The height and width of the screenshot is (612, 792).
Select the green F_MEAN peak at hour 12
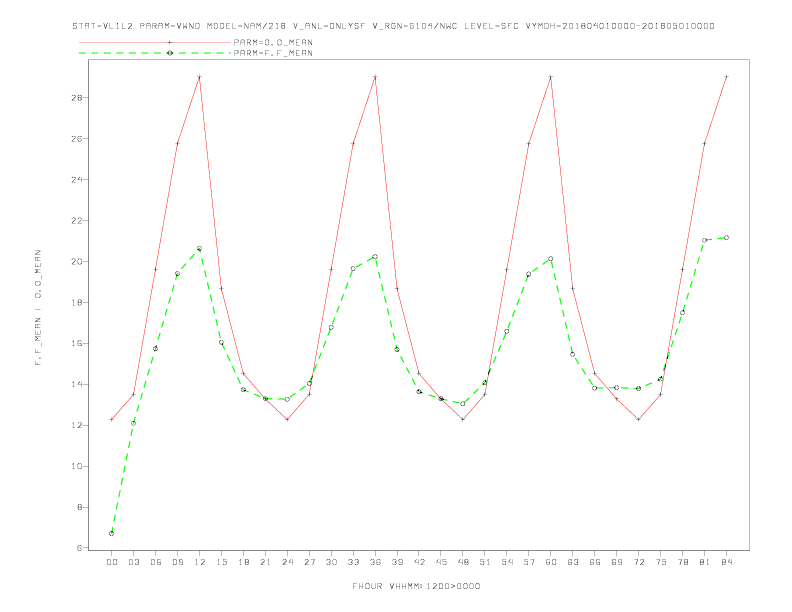[200, 248]
